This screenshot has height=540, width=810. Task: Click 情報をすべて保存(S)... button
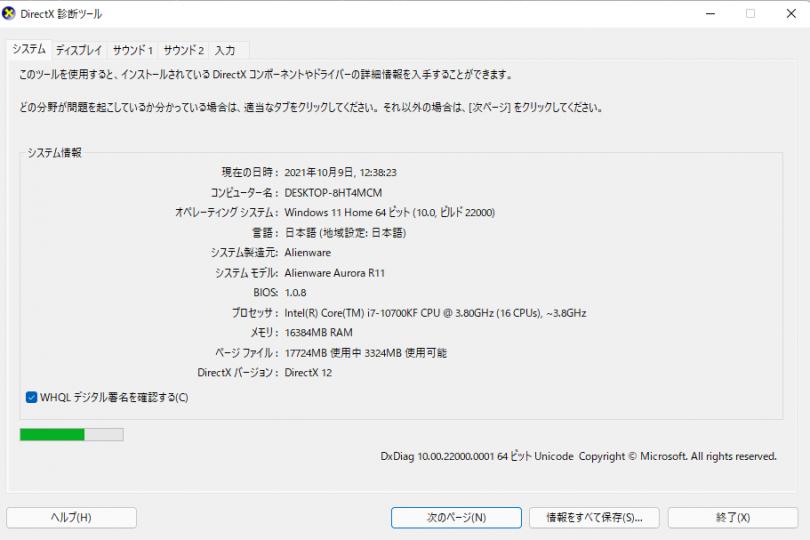594,518
